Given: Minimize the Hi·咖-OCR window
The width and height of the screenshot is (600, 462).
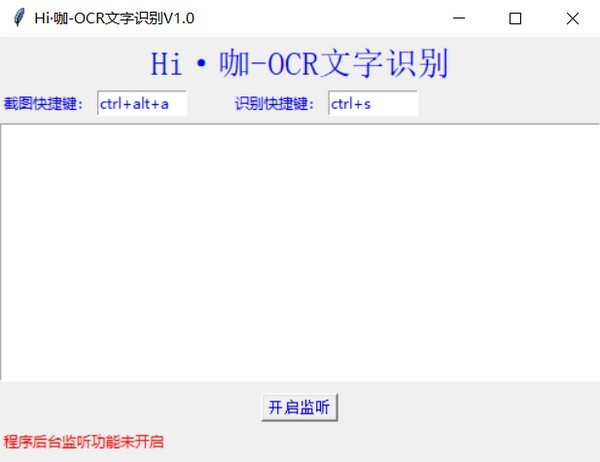Looking at the screenshot, I should [459, 18].
